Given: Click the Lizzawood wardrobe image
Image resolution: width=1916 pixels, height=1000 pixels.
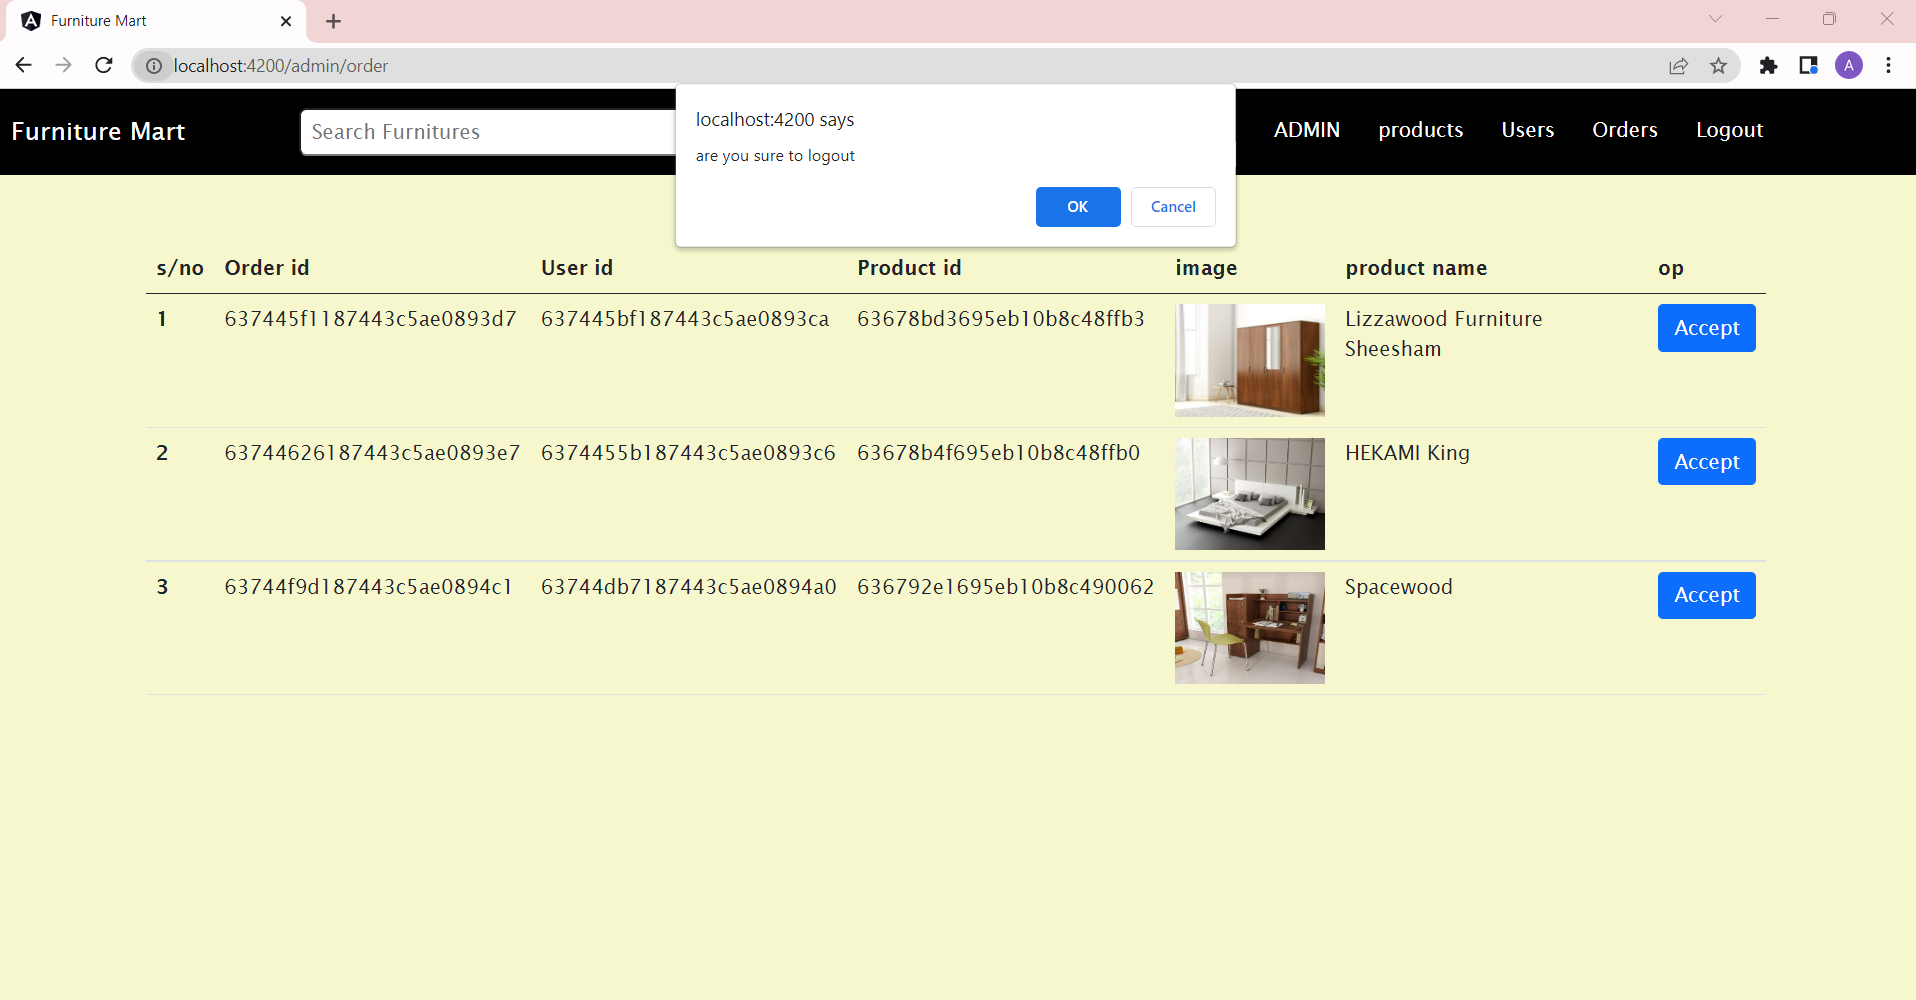Looking at the screenshot, I should coord(1249,360).
